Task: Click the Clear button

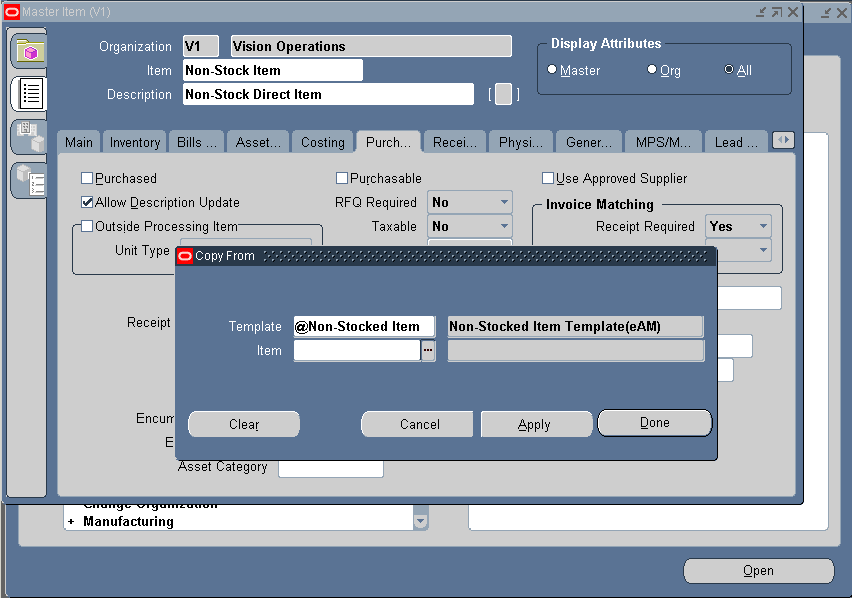Action: [244, 424]
